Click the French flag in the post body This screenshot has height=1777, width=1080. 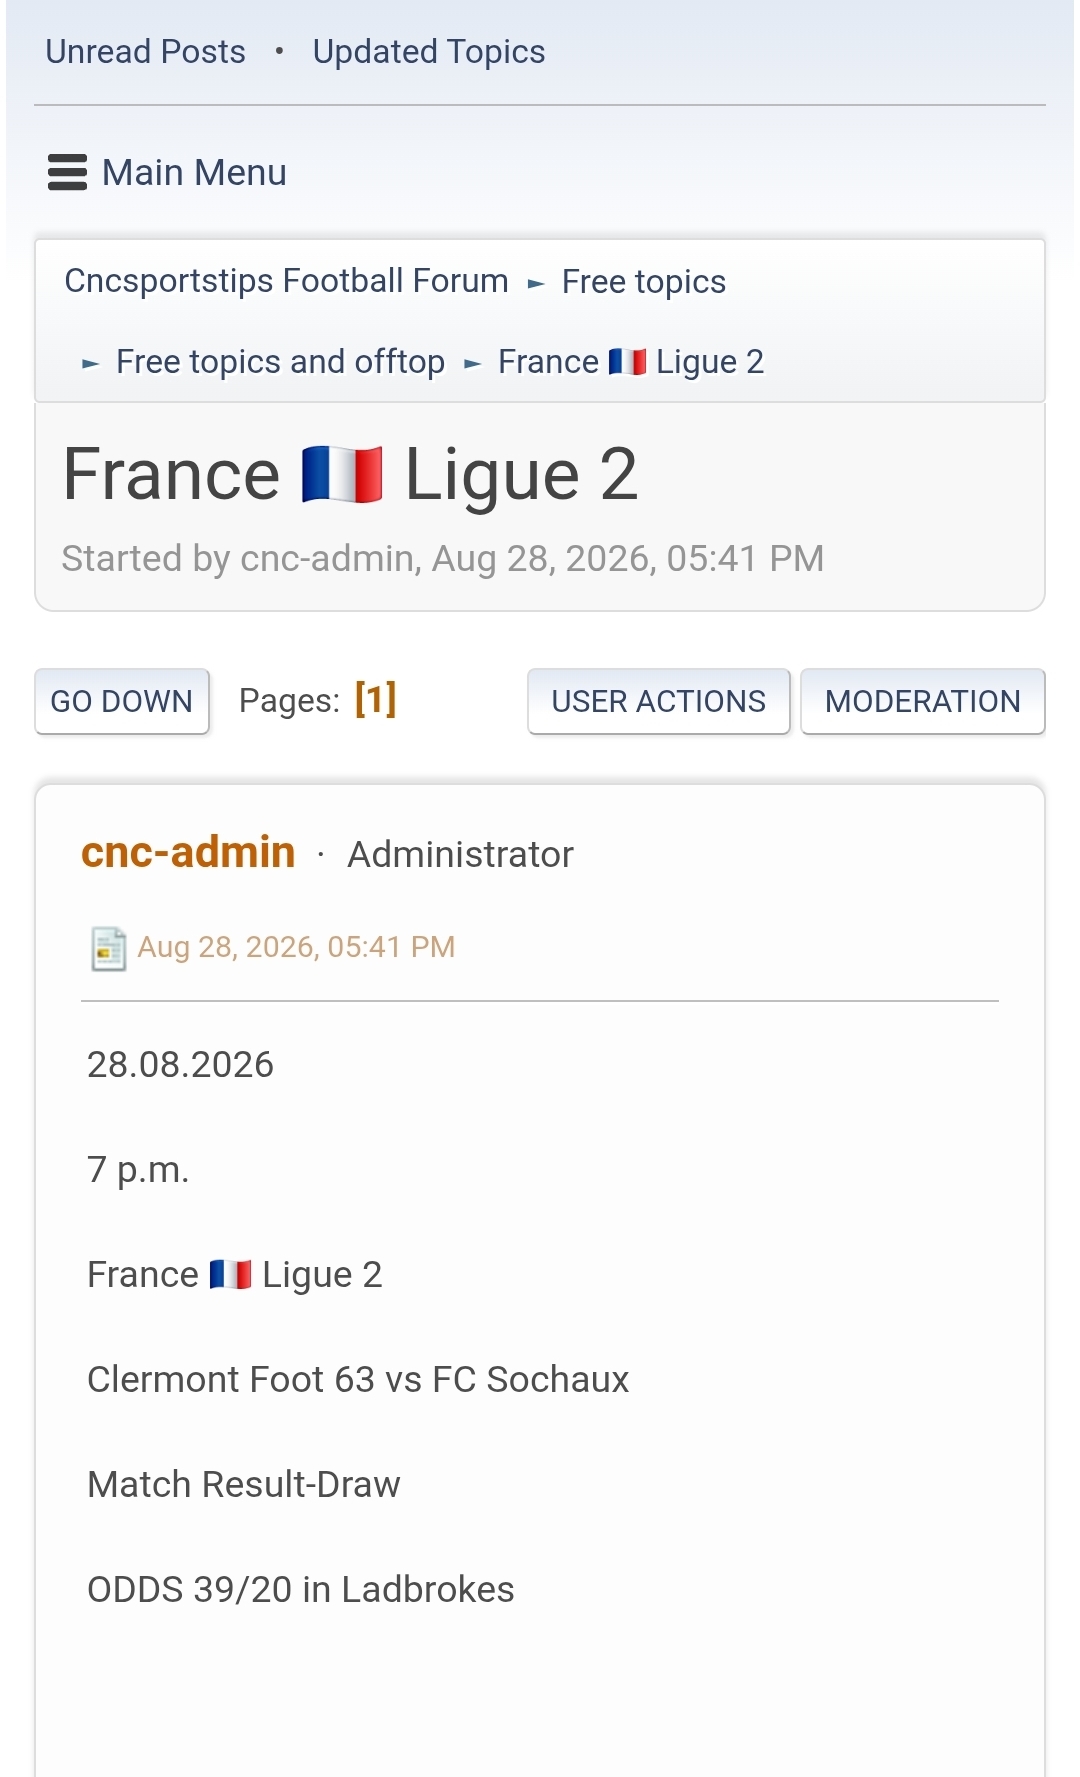coord(230,1274)
